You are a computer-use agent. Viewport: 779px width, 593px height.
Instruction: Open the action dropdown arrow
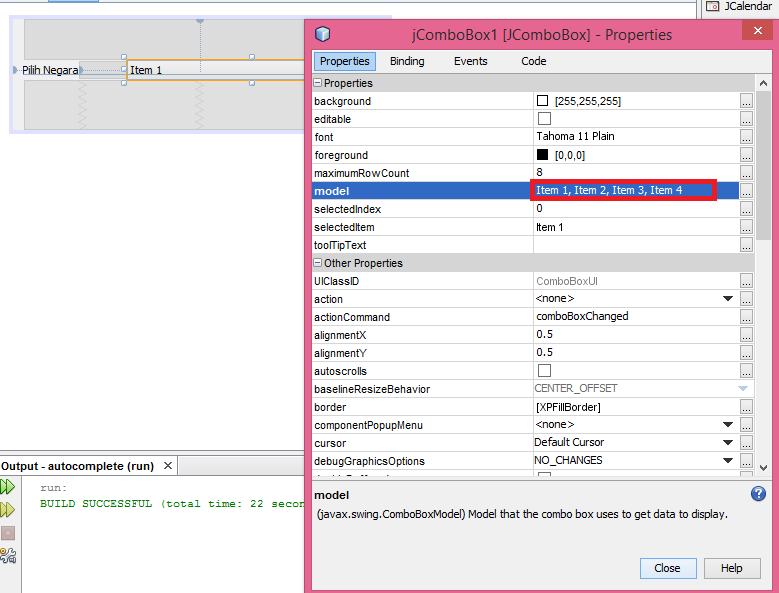point(727,299)
